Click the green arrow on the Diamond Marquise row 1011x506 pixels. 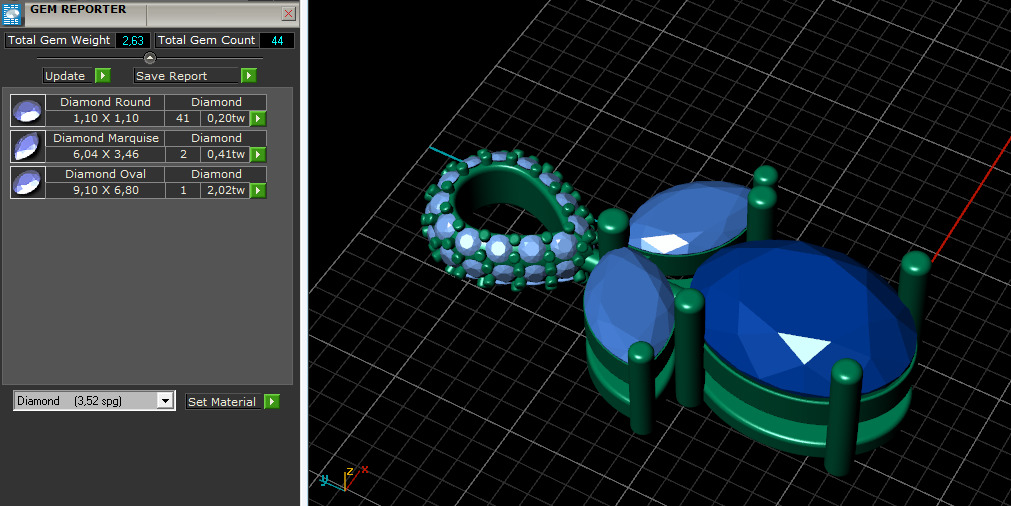coord(258,154)
